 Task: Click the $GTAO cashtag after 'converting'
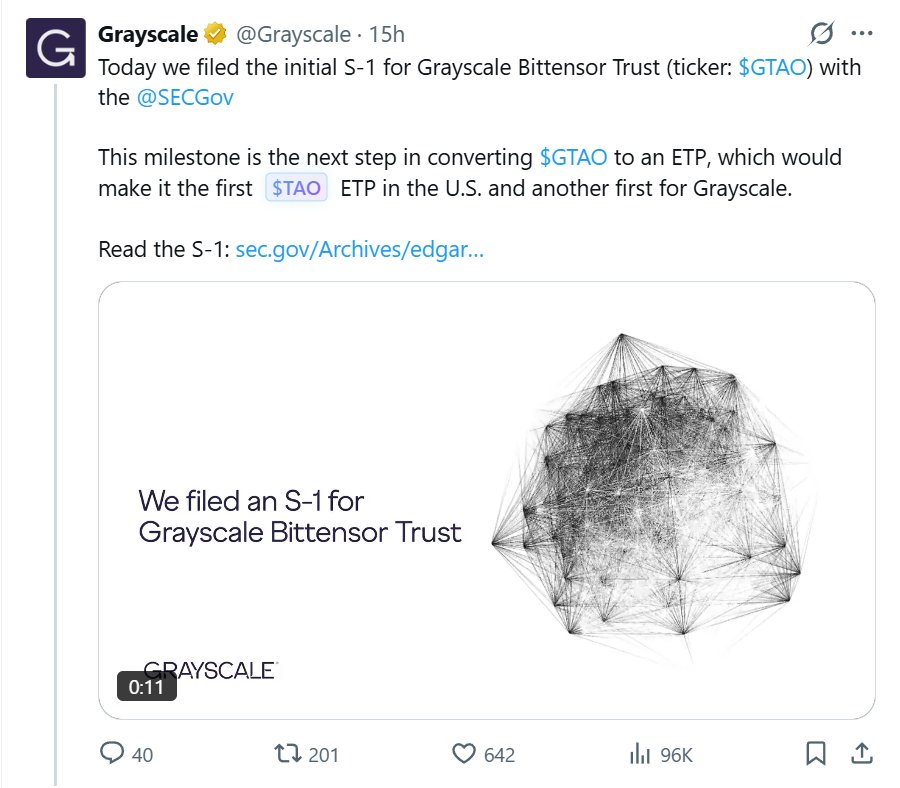[x=575, y=157]
